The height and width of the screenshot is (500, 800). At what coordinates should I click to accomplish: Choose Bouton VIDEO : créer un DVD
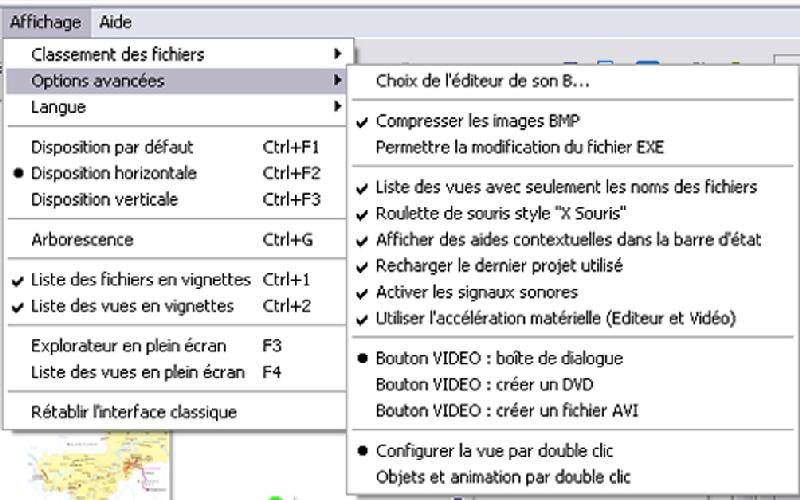click(x=571, y=385)
